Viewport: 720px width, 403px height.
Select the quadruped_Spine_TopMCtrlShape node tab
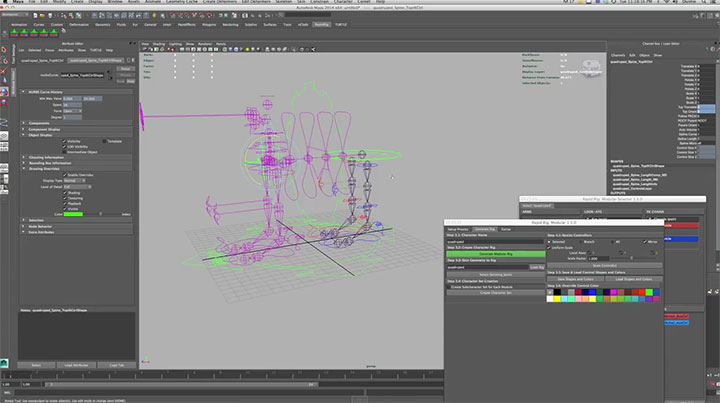[x=96, y=60]
